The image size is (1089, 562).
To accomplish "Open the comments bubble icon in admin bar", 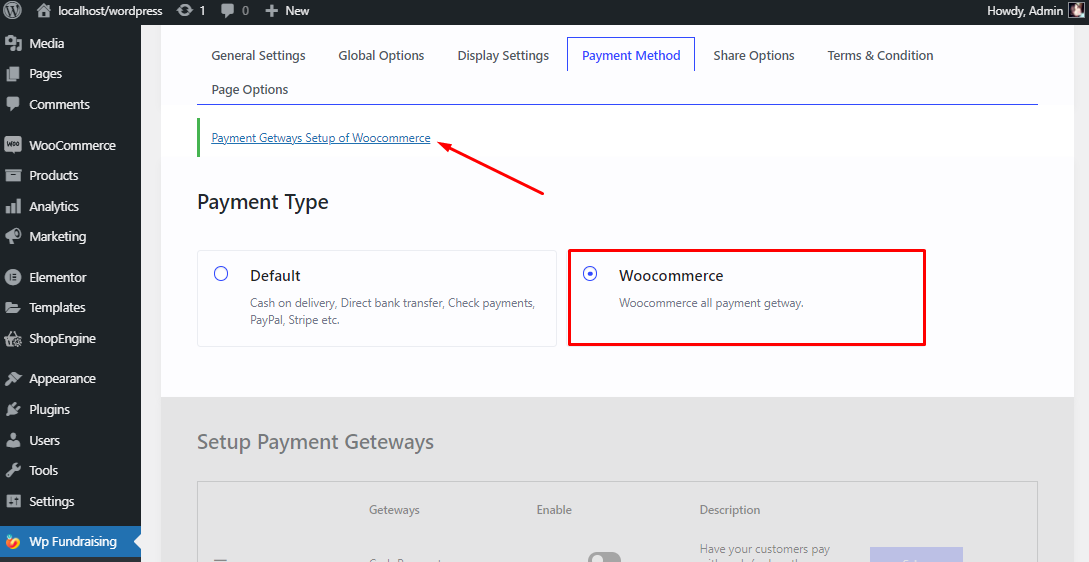I will 227,10.
